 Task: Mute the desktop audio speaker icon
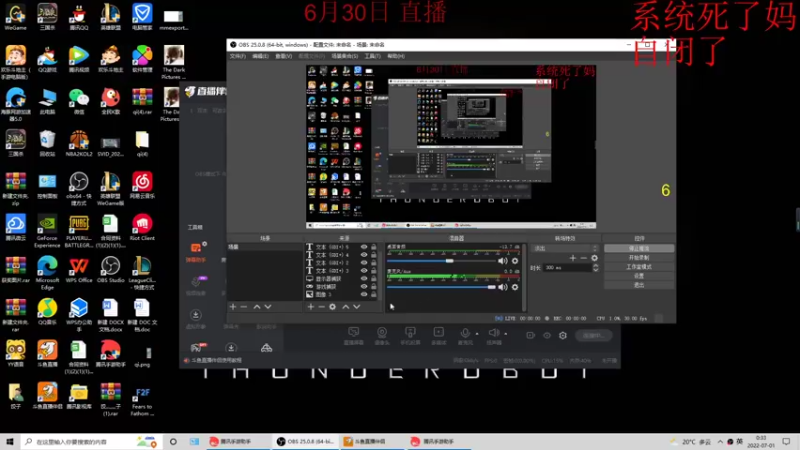[x=503, y=261]
